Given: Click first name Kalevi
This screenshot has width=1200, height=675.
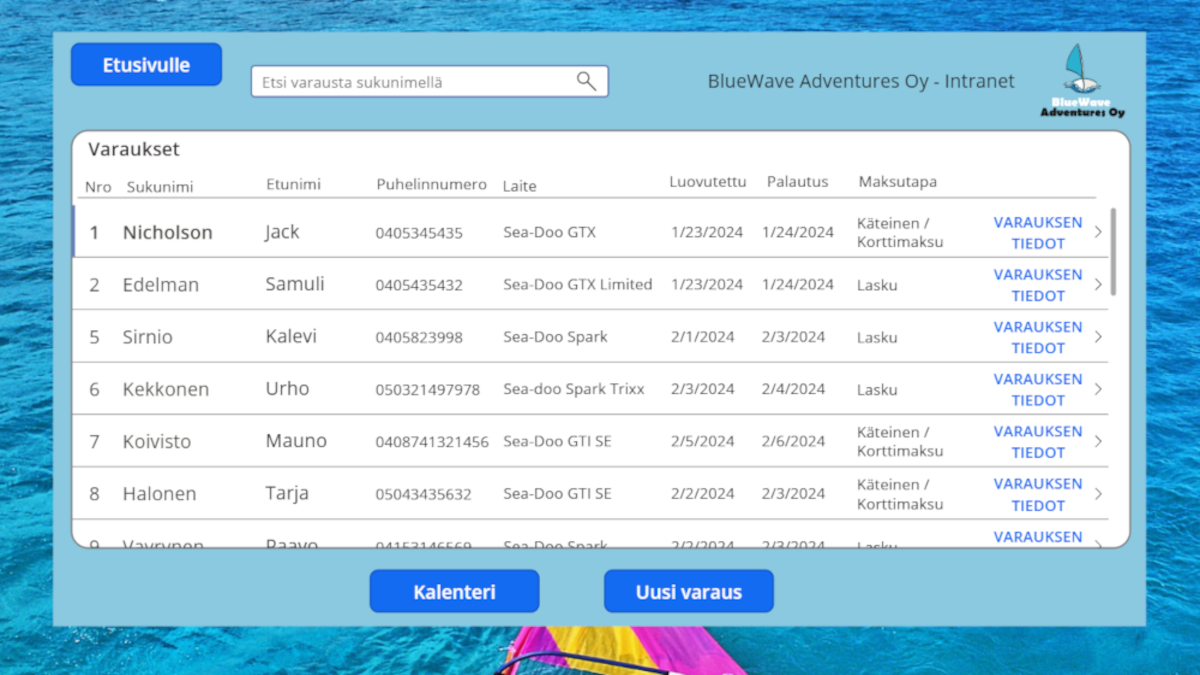Looking at the screenshot, I should (291, 336).
